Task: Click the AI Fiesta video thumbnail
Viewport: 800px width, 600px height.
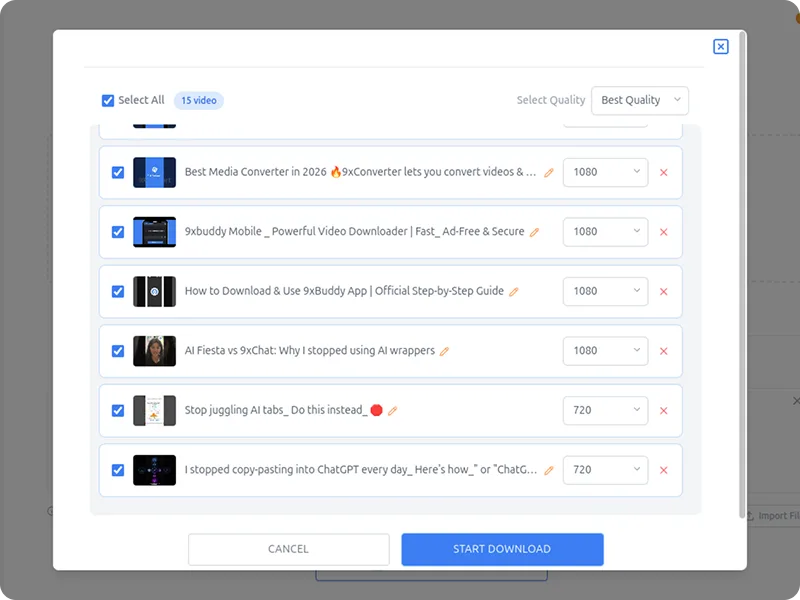Action: (x=154, y=351)
